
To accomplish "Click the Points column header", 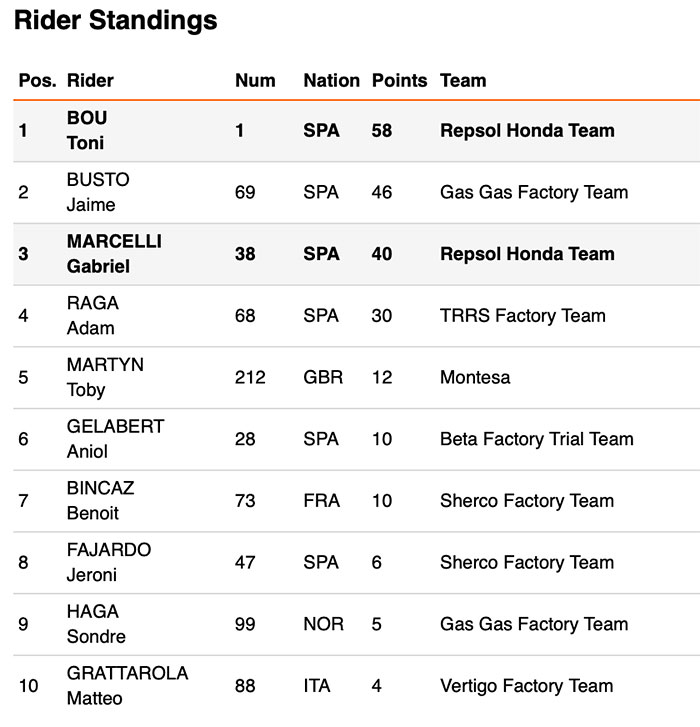I will pyautogui.click(x=399, y=80).
